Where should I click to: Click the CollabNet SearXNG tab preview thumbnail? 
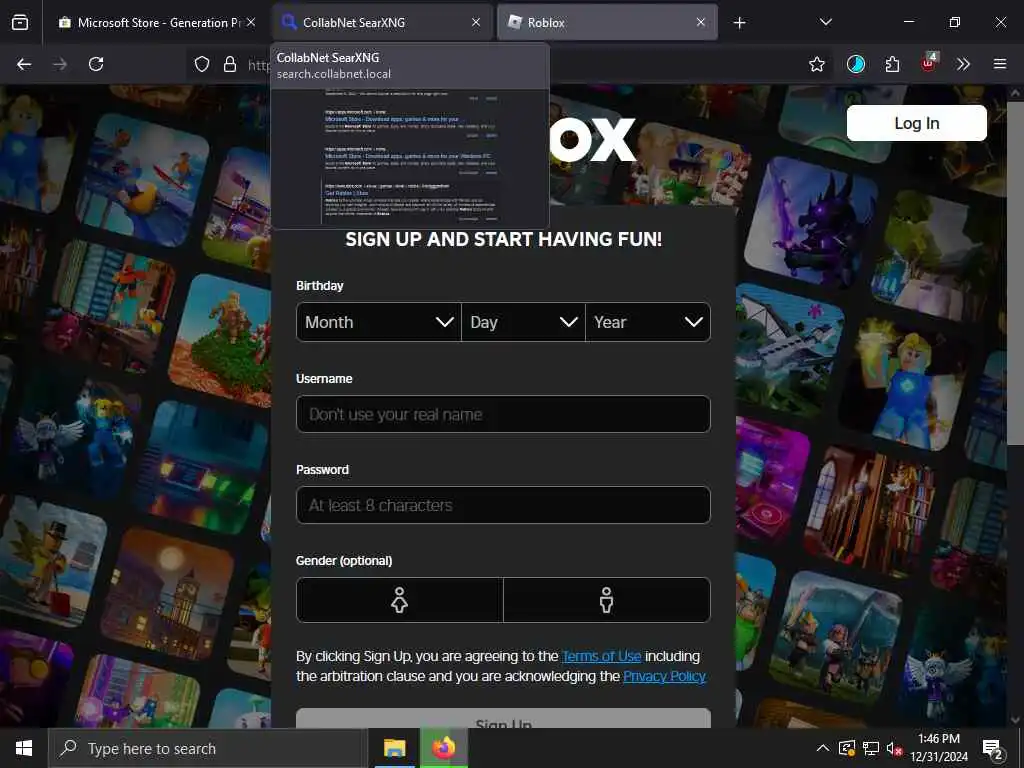pos(410,157)
